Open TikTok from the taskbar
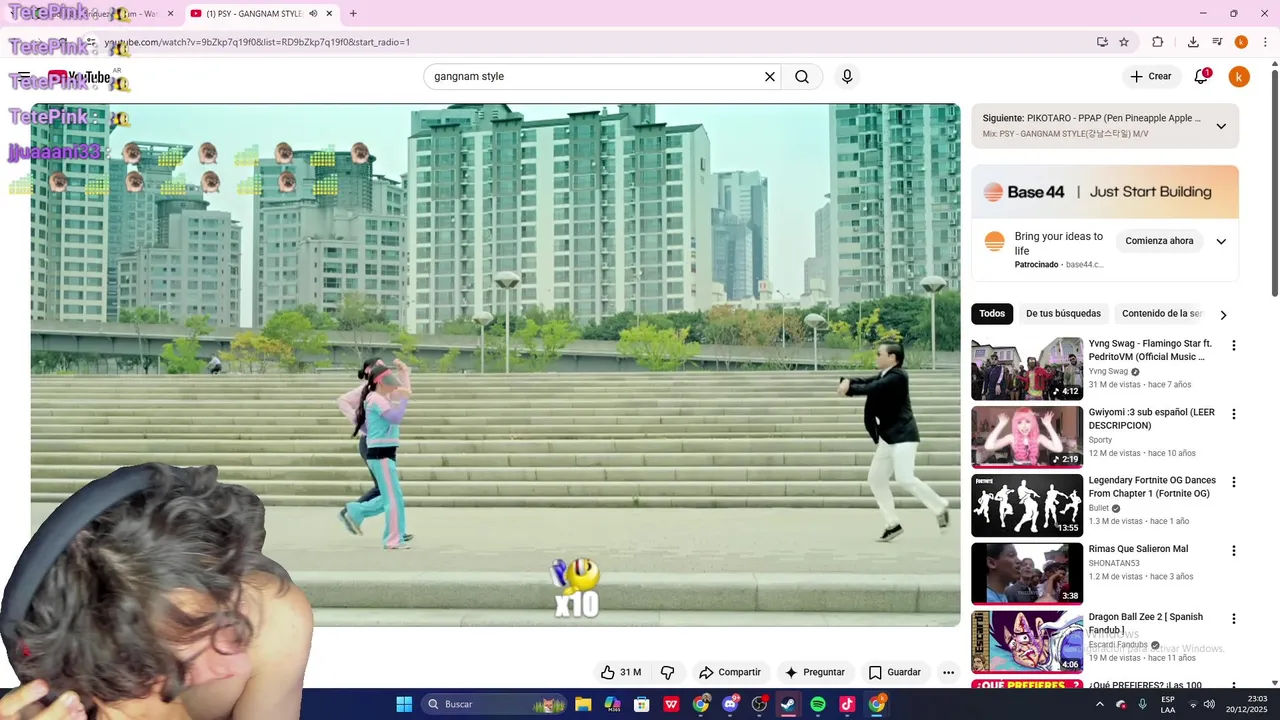Viewport: 1280px width, 720px height. [847, 704]
